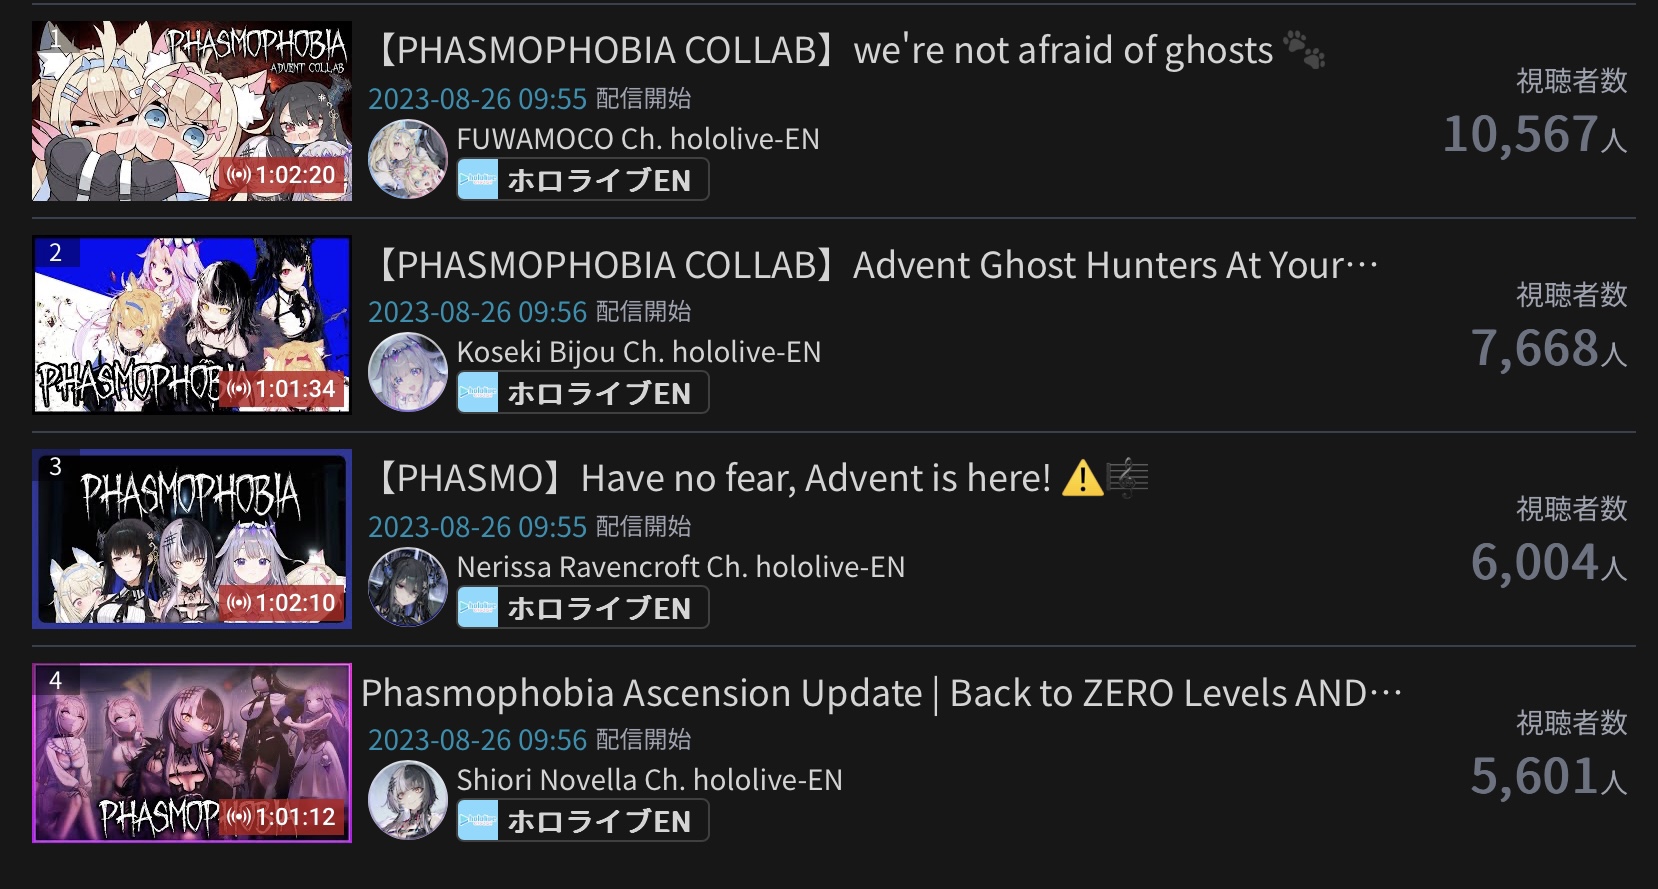Click hololive logo in Koseki Bijou's tag
Screen dimensions: 1658x889
(479, 393)
